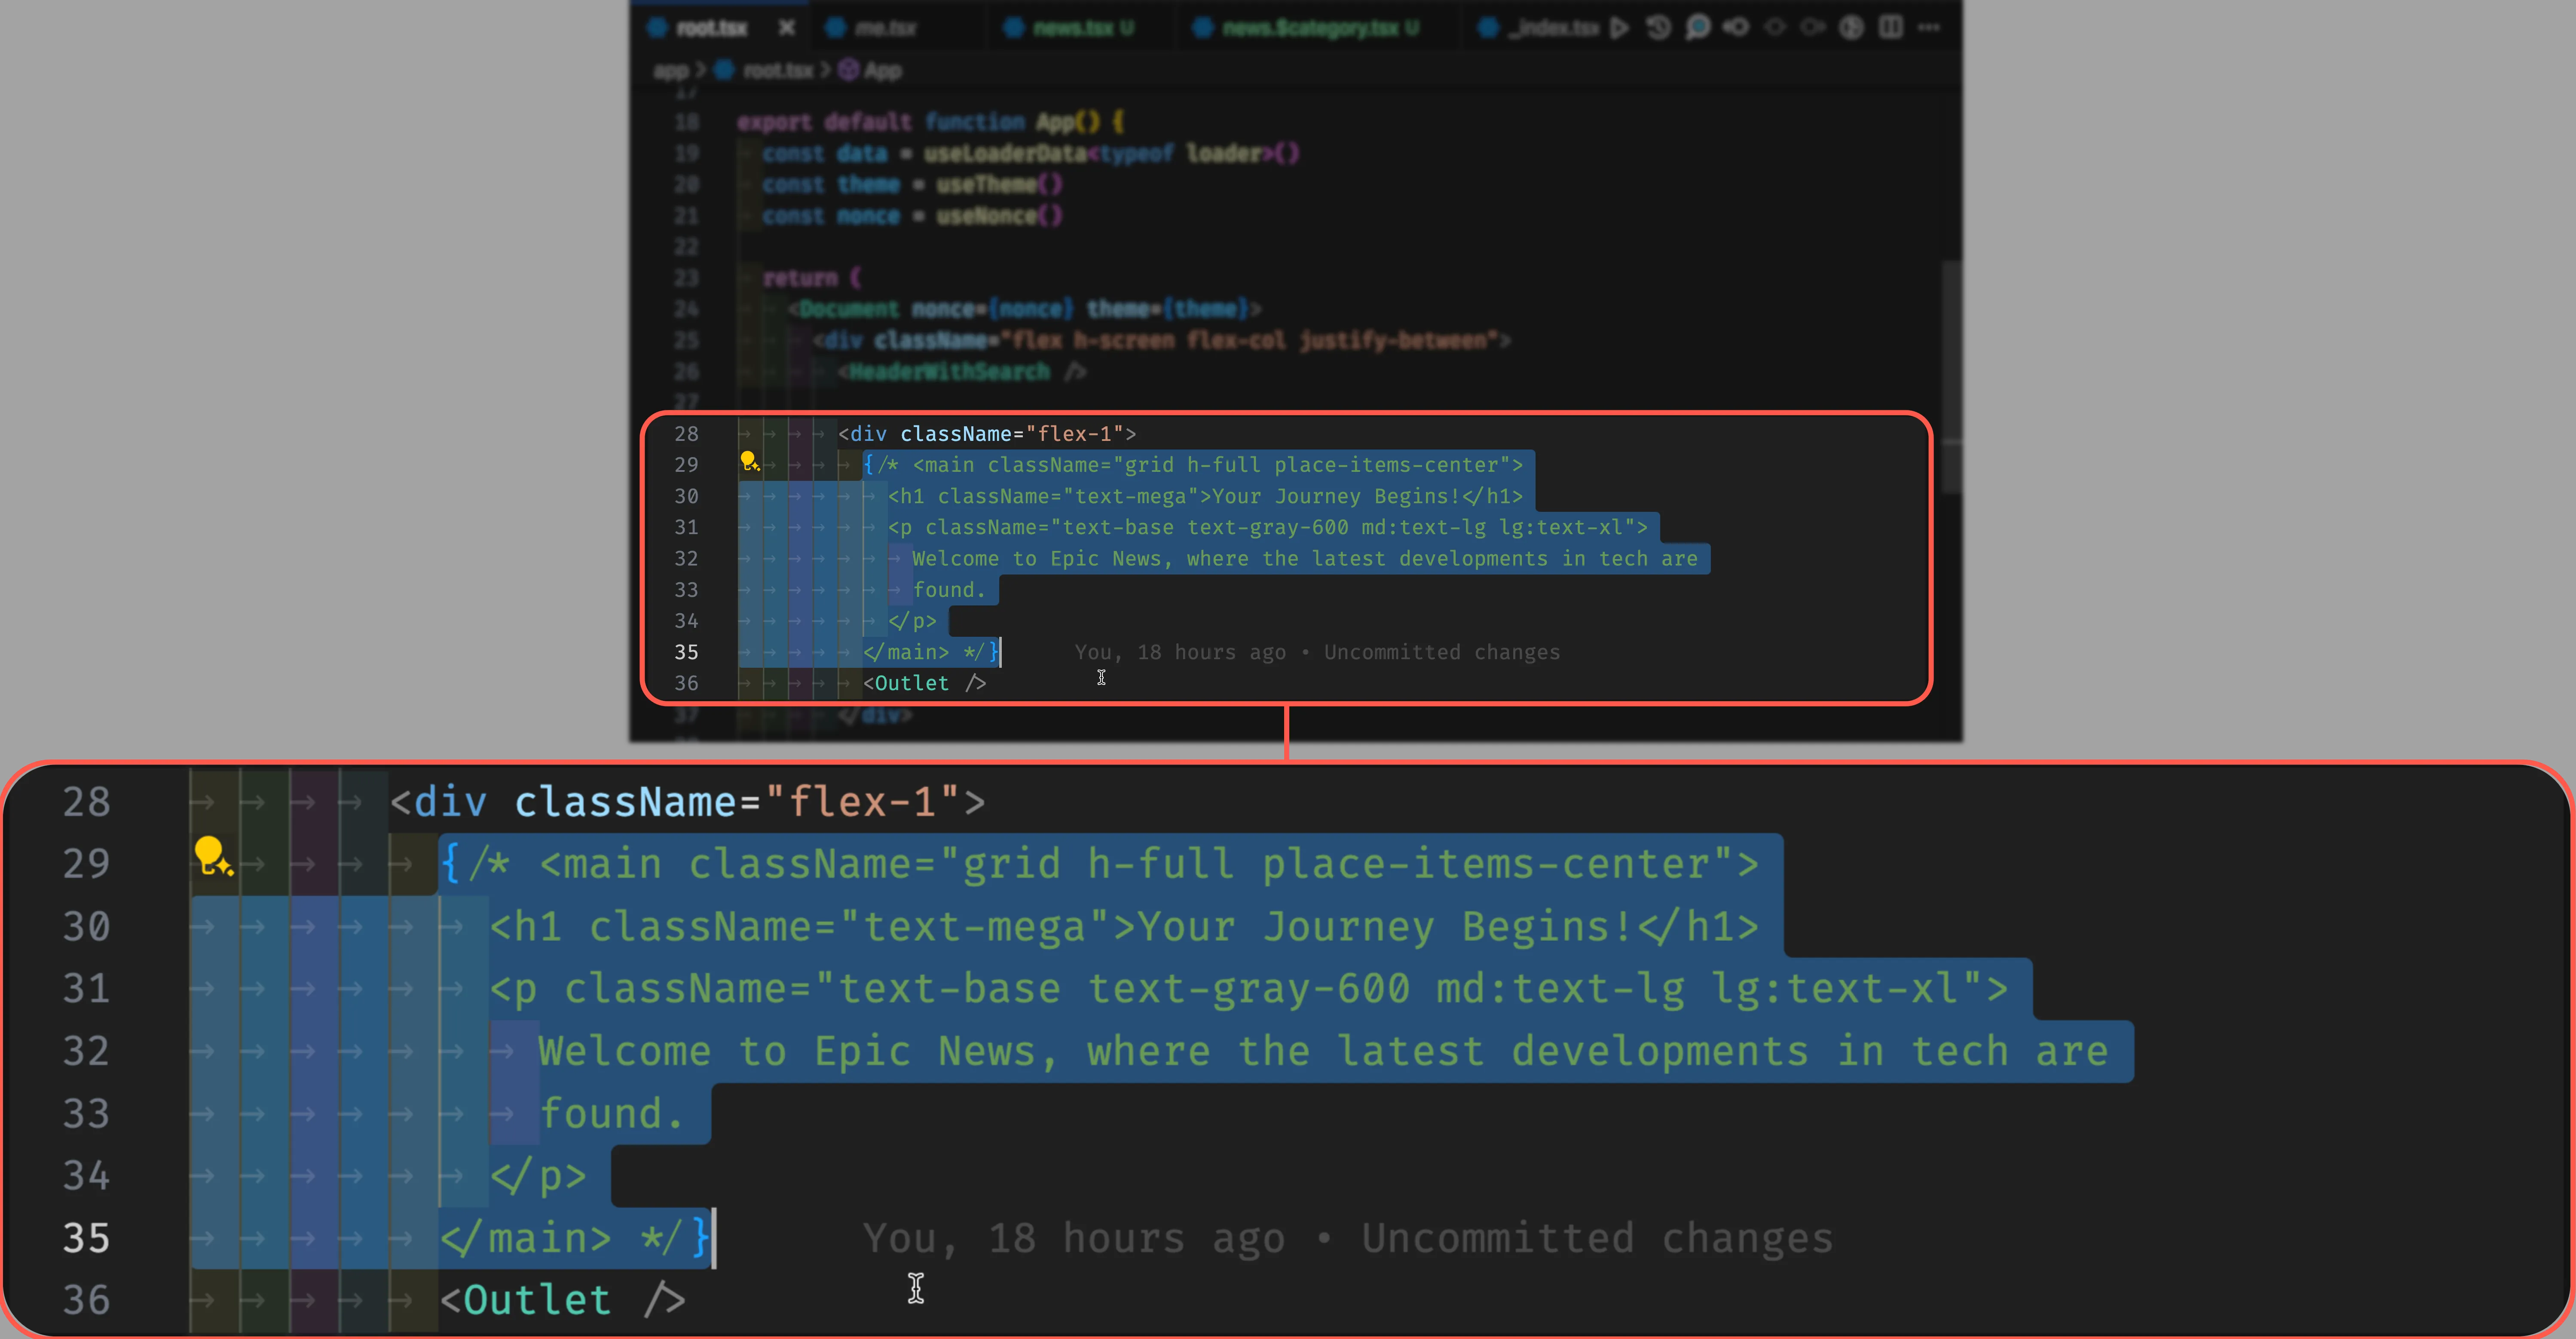Click the app folder breadcrumb
The image size is (2576, 1339).
pyautogui.click(x=671, y=70)
